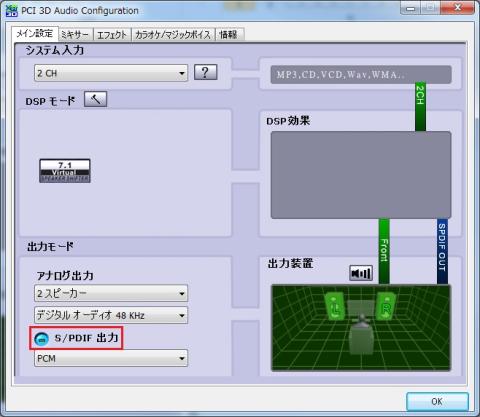Open the PCM format dropdown
Image resolution: width=480 pixels, height=417 pixels.
(x=111, y=358)
